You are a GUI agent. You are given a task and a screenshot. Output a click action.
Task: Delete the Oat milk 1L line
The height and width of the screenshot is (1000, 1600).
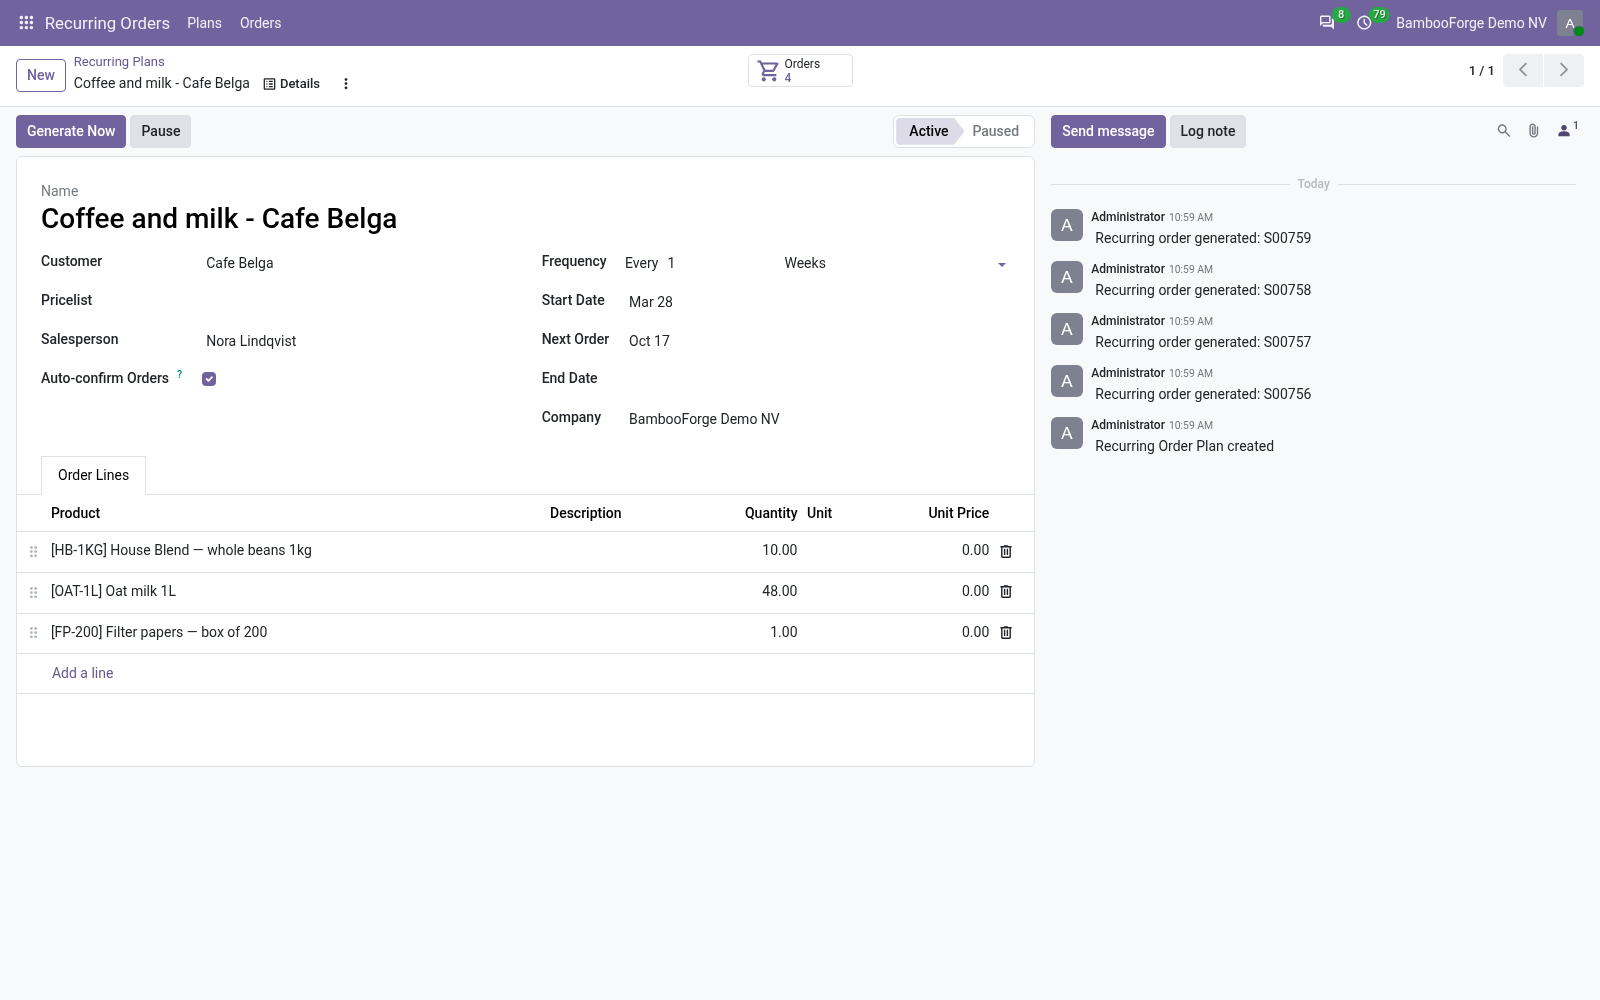(1006, 592)
